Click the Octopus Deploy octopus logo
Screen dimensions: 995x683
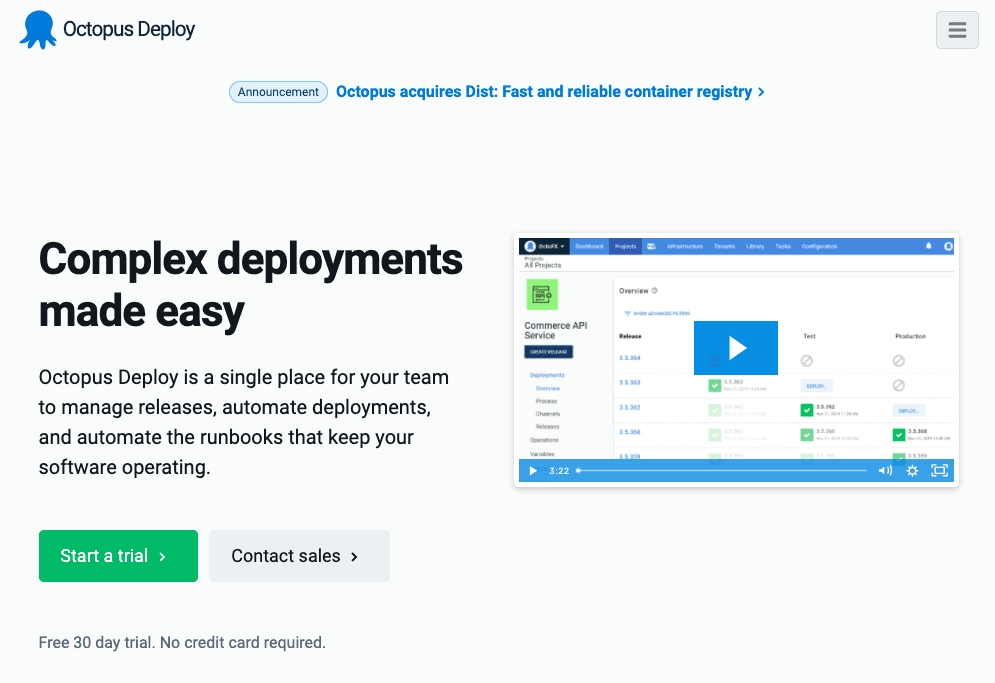38,30
